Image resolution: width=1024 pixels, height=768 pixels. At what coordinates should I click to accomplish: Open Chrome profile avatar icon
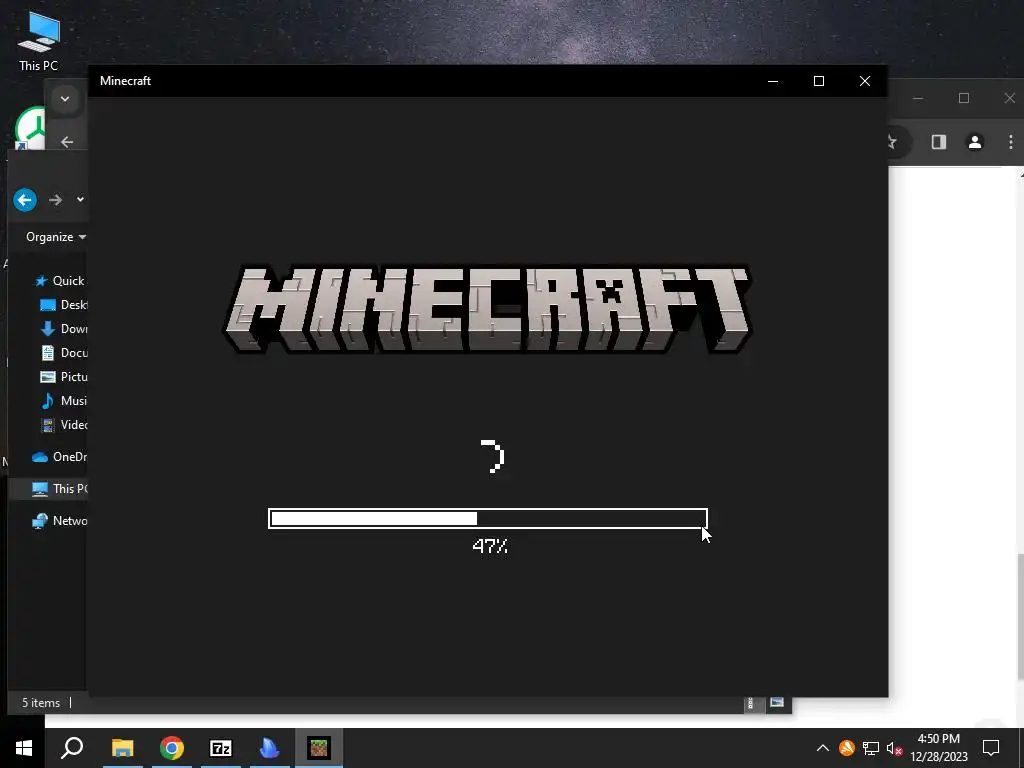(975, 142)
